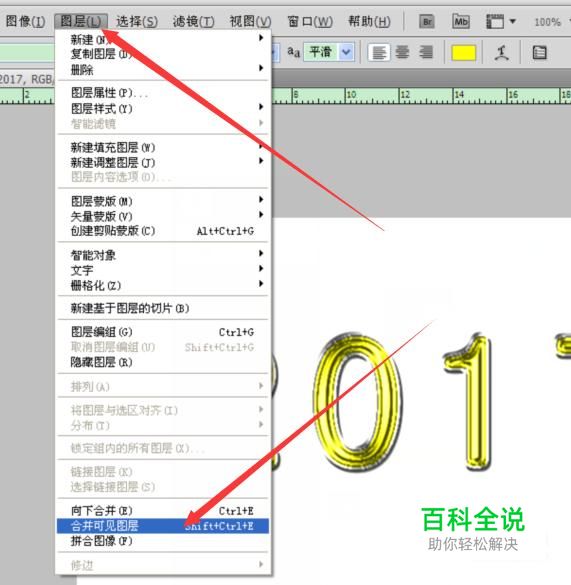Toggle the character panel icon

(x=539, y=53)
